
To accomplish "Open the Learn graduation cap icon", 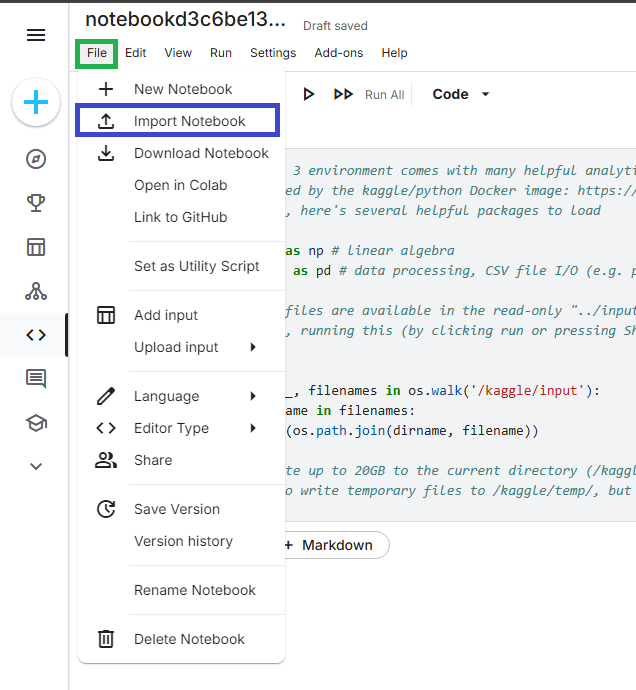I will pos(36,423).
